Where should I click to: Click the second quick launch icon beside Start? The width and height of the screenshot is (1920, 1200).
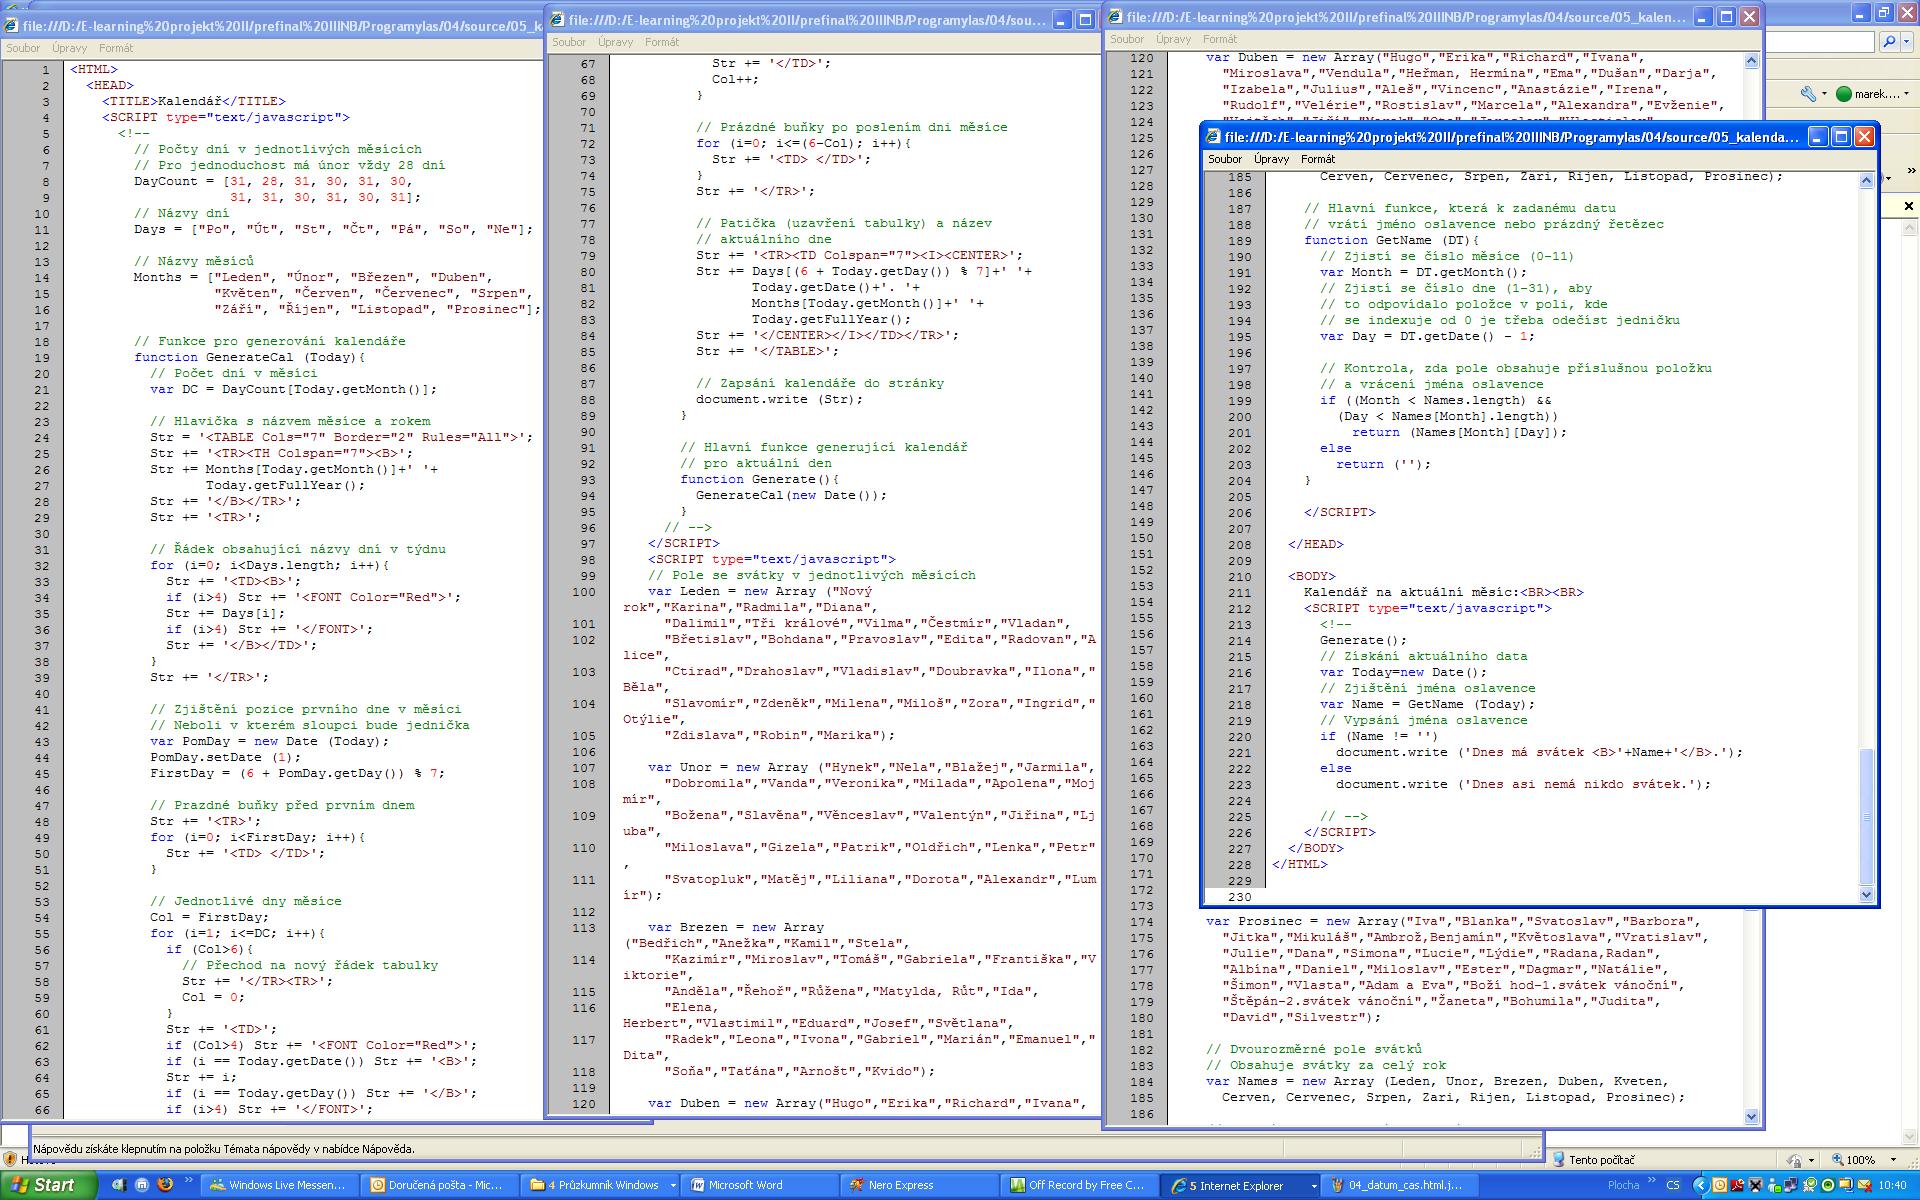tap(142, 1185)
